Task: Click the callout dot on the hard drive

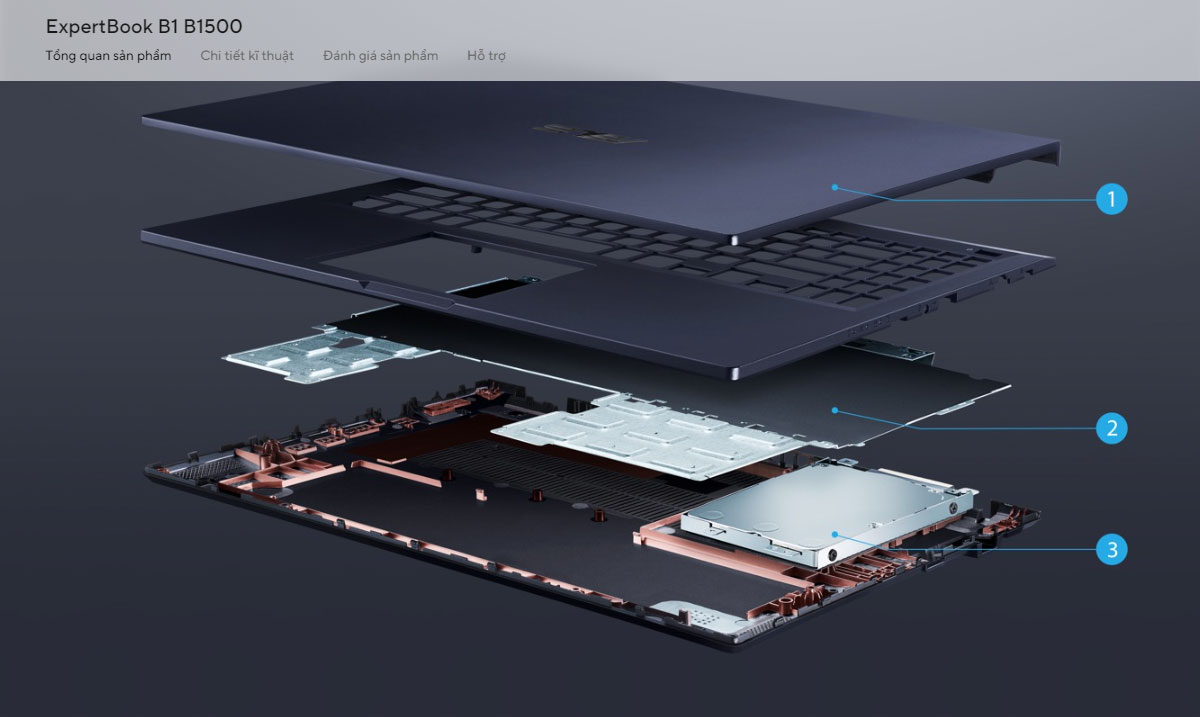Action: [x=833, y=536]
